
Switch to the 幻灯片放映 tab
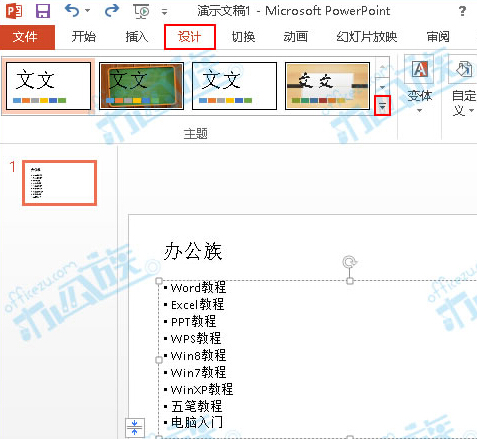tap(367, 37)
